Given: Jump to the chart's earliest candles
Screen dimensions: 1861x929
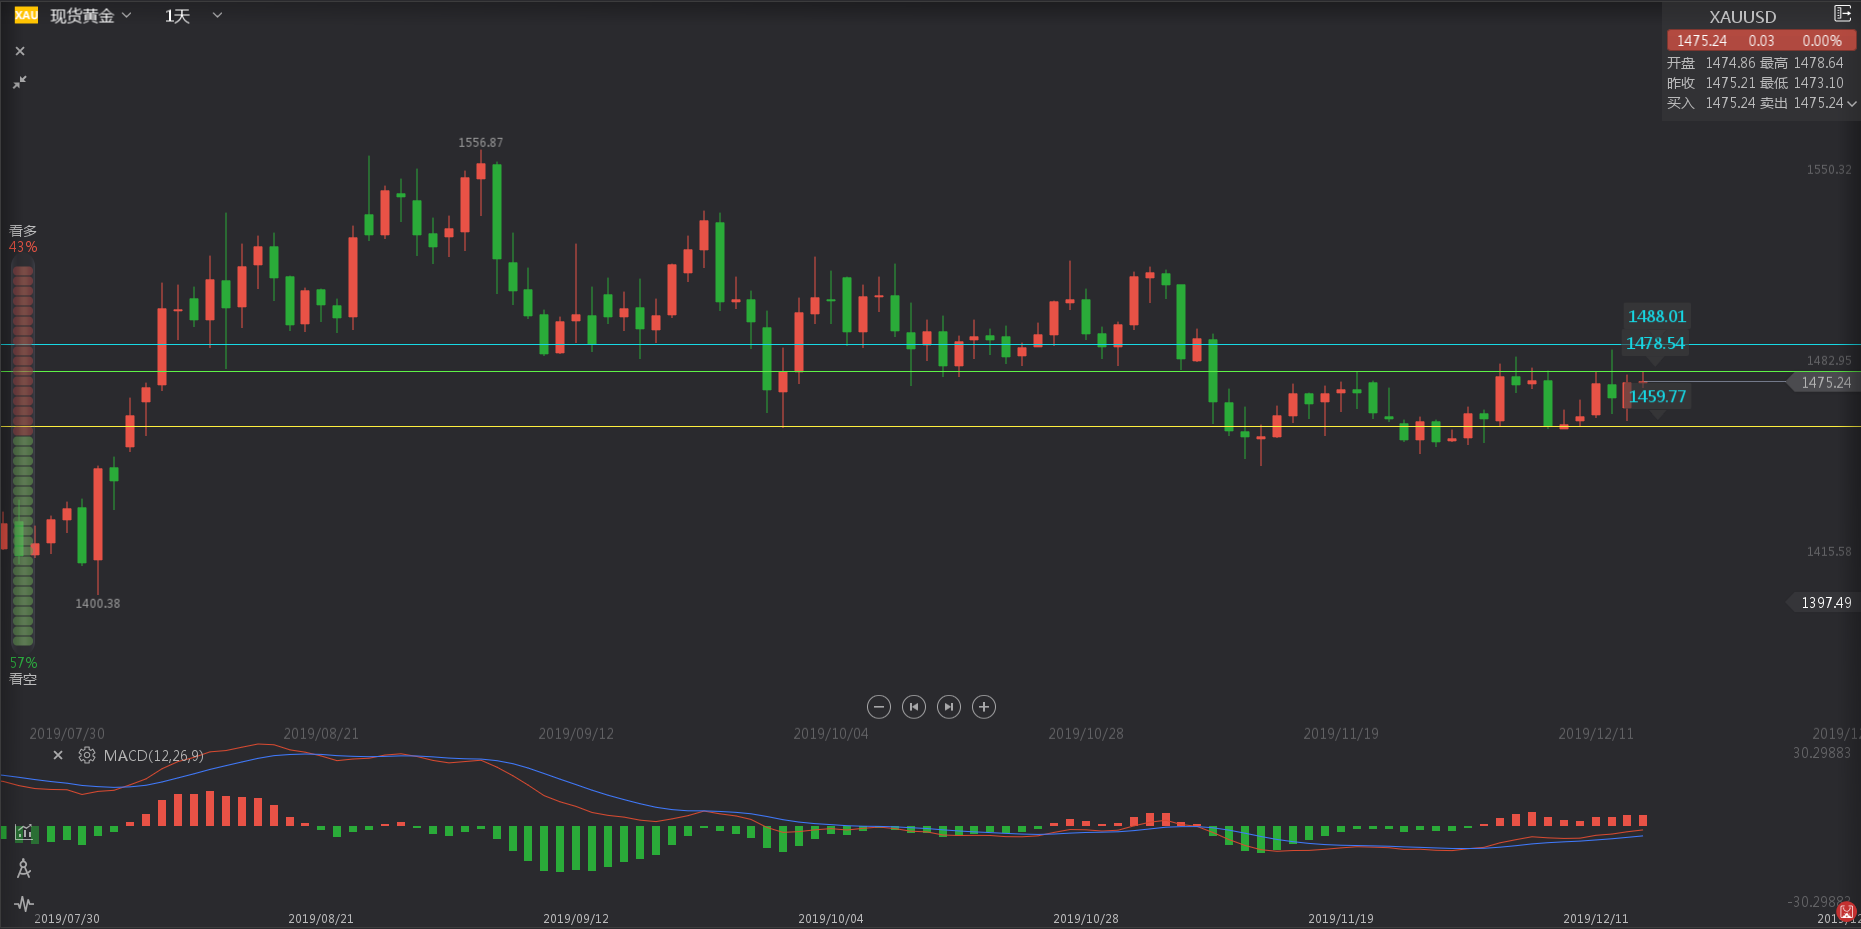Looking at the screenshot, I should (x=914, y=707).
